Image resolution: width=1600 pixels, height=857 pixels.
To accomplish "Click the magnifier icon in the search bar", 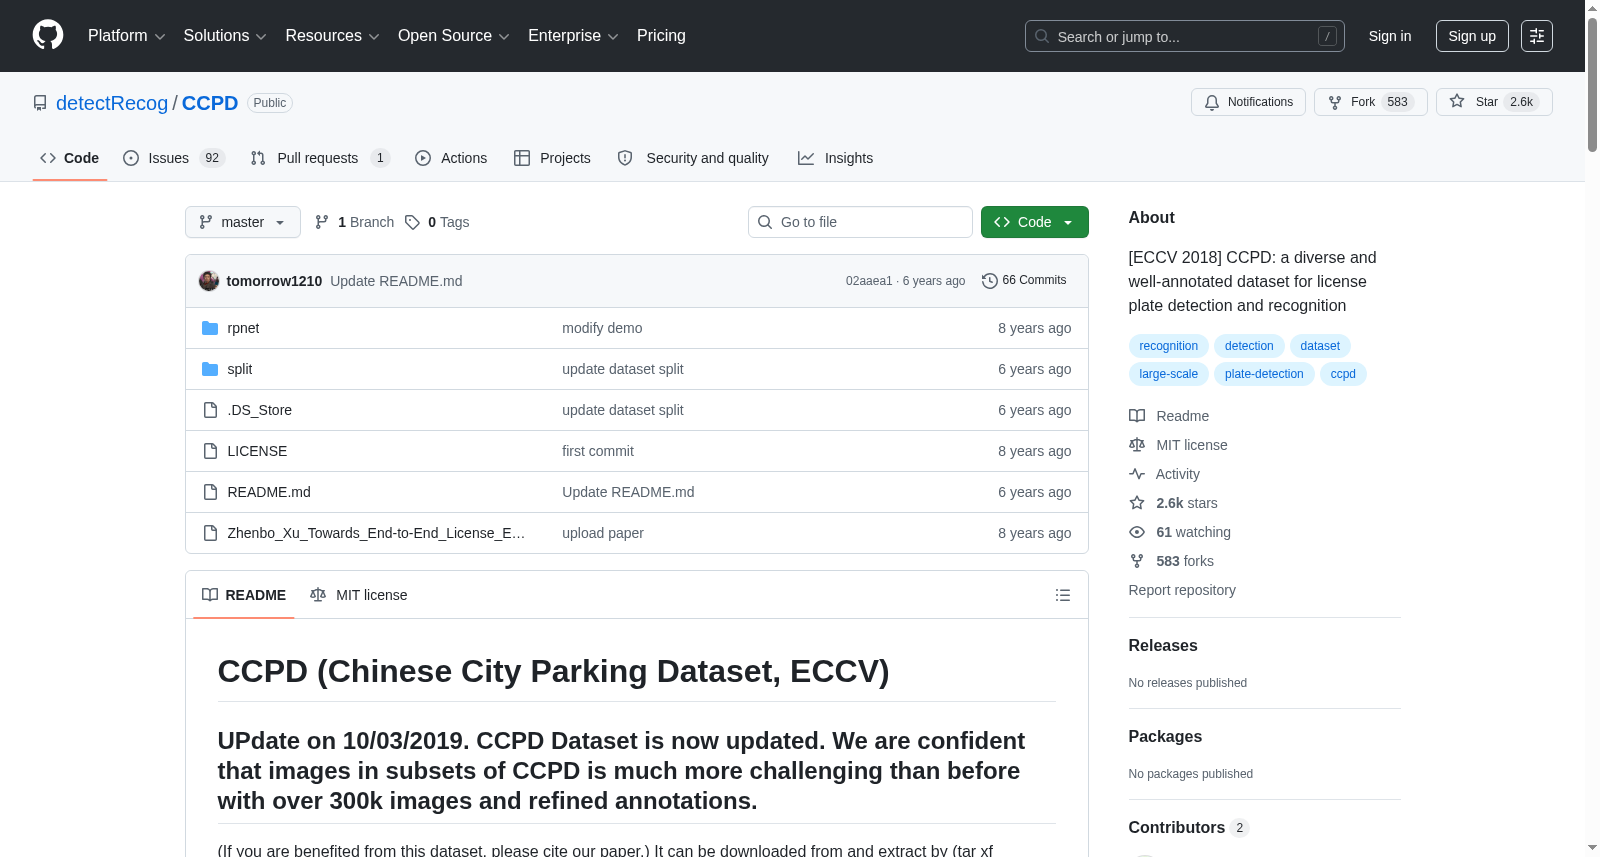I will coord(1042,36).
